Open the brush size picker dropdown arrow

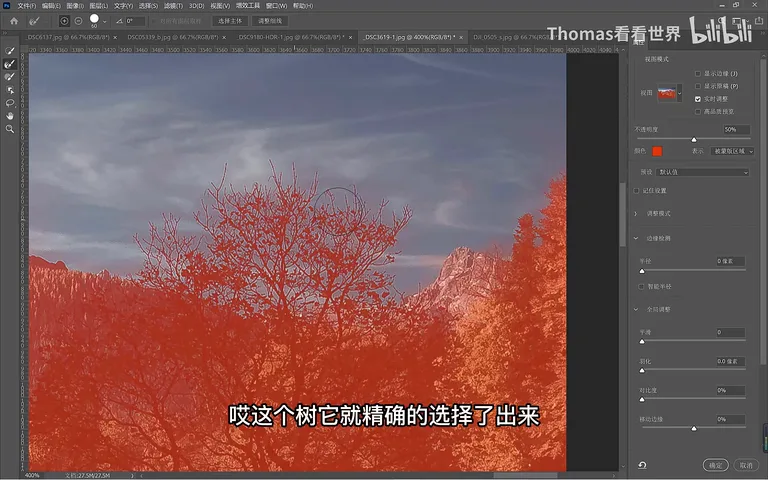point(105,22)
